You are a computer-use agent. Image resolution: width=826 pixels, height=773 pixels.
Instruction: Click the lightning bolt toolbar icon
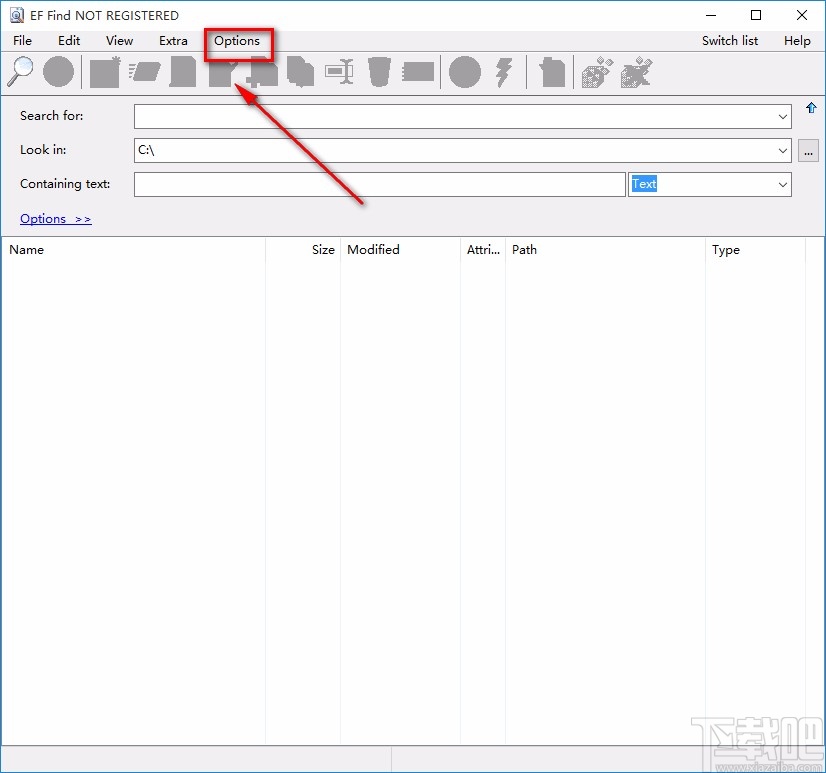coord(504,72)
